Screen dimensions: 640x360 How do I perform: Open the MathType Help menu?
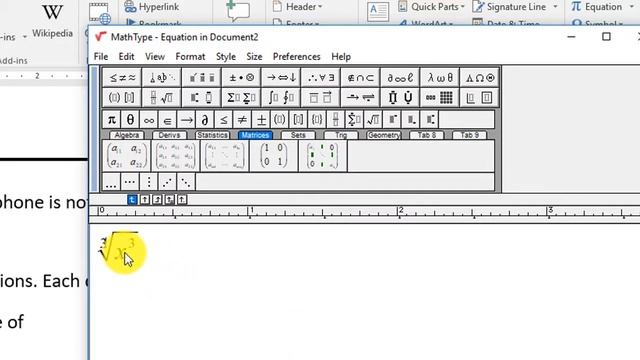341,57
